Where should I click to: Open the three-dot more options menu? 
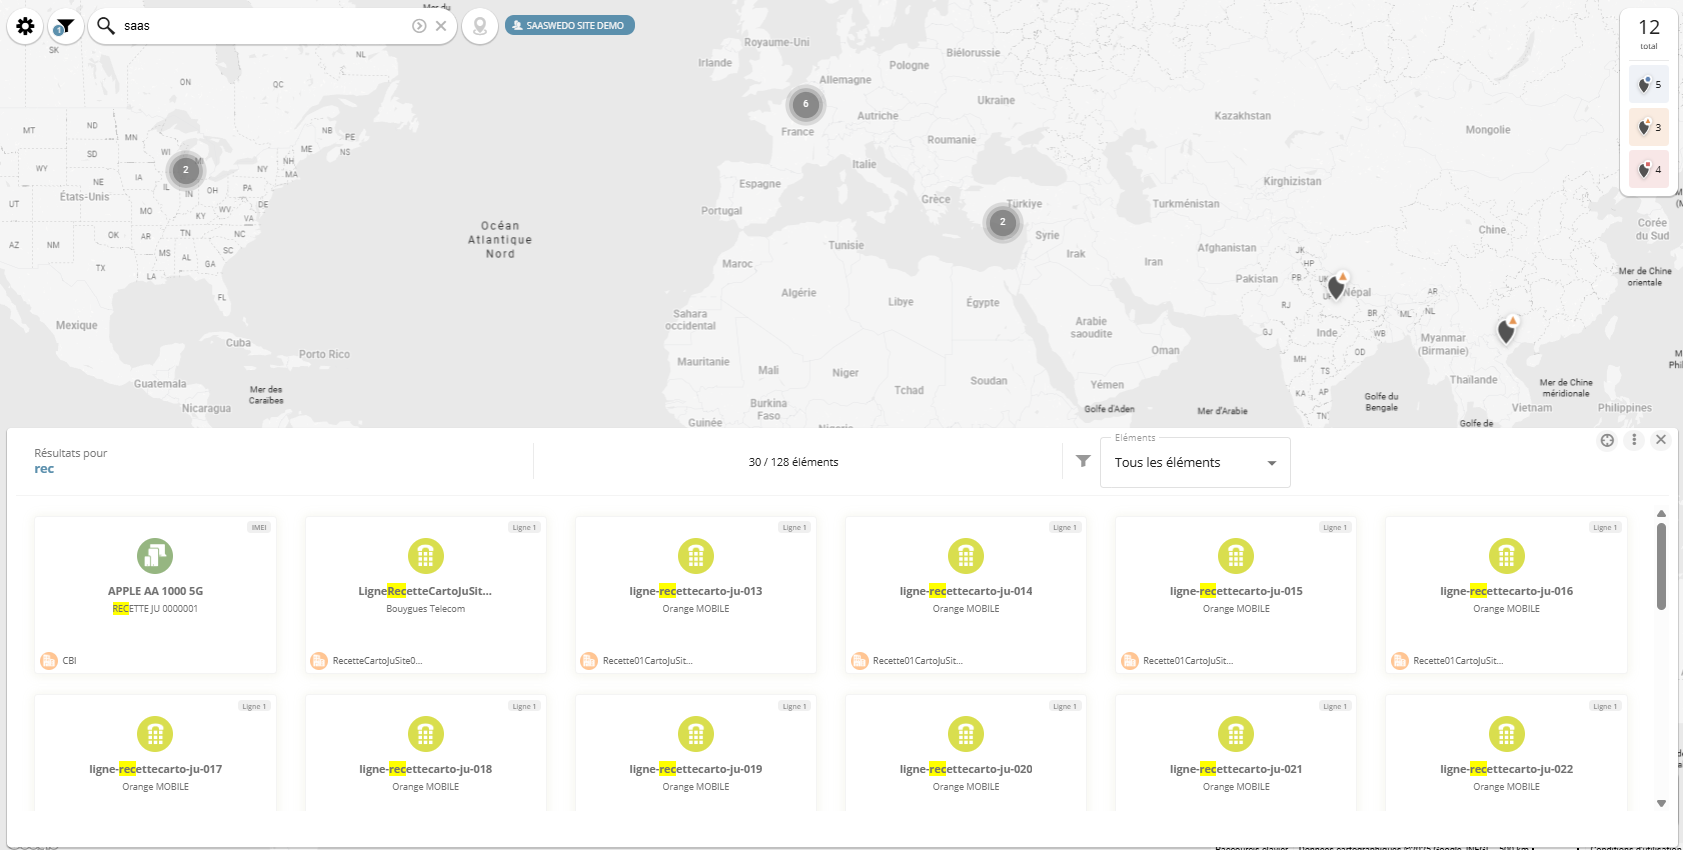pos(1634,440)
